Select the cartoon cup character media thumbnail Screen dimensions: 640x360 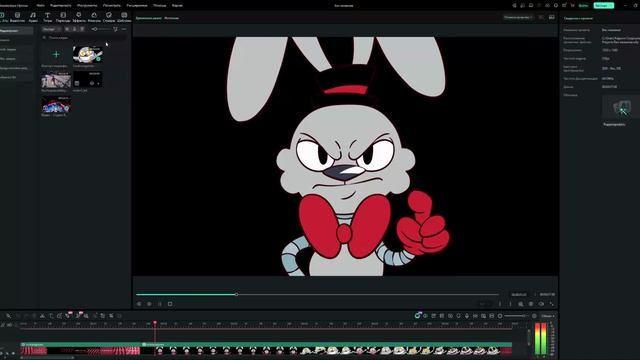tap(87, 55)
